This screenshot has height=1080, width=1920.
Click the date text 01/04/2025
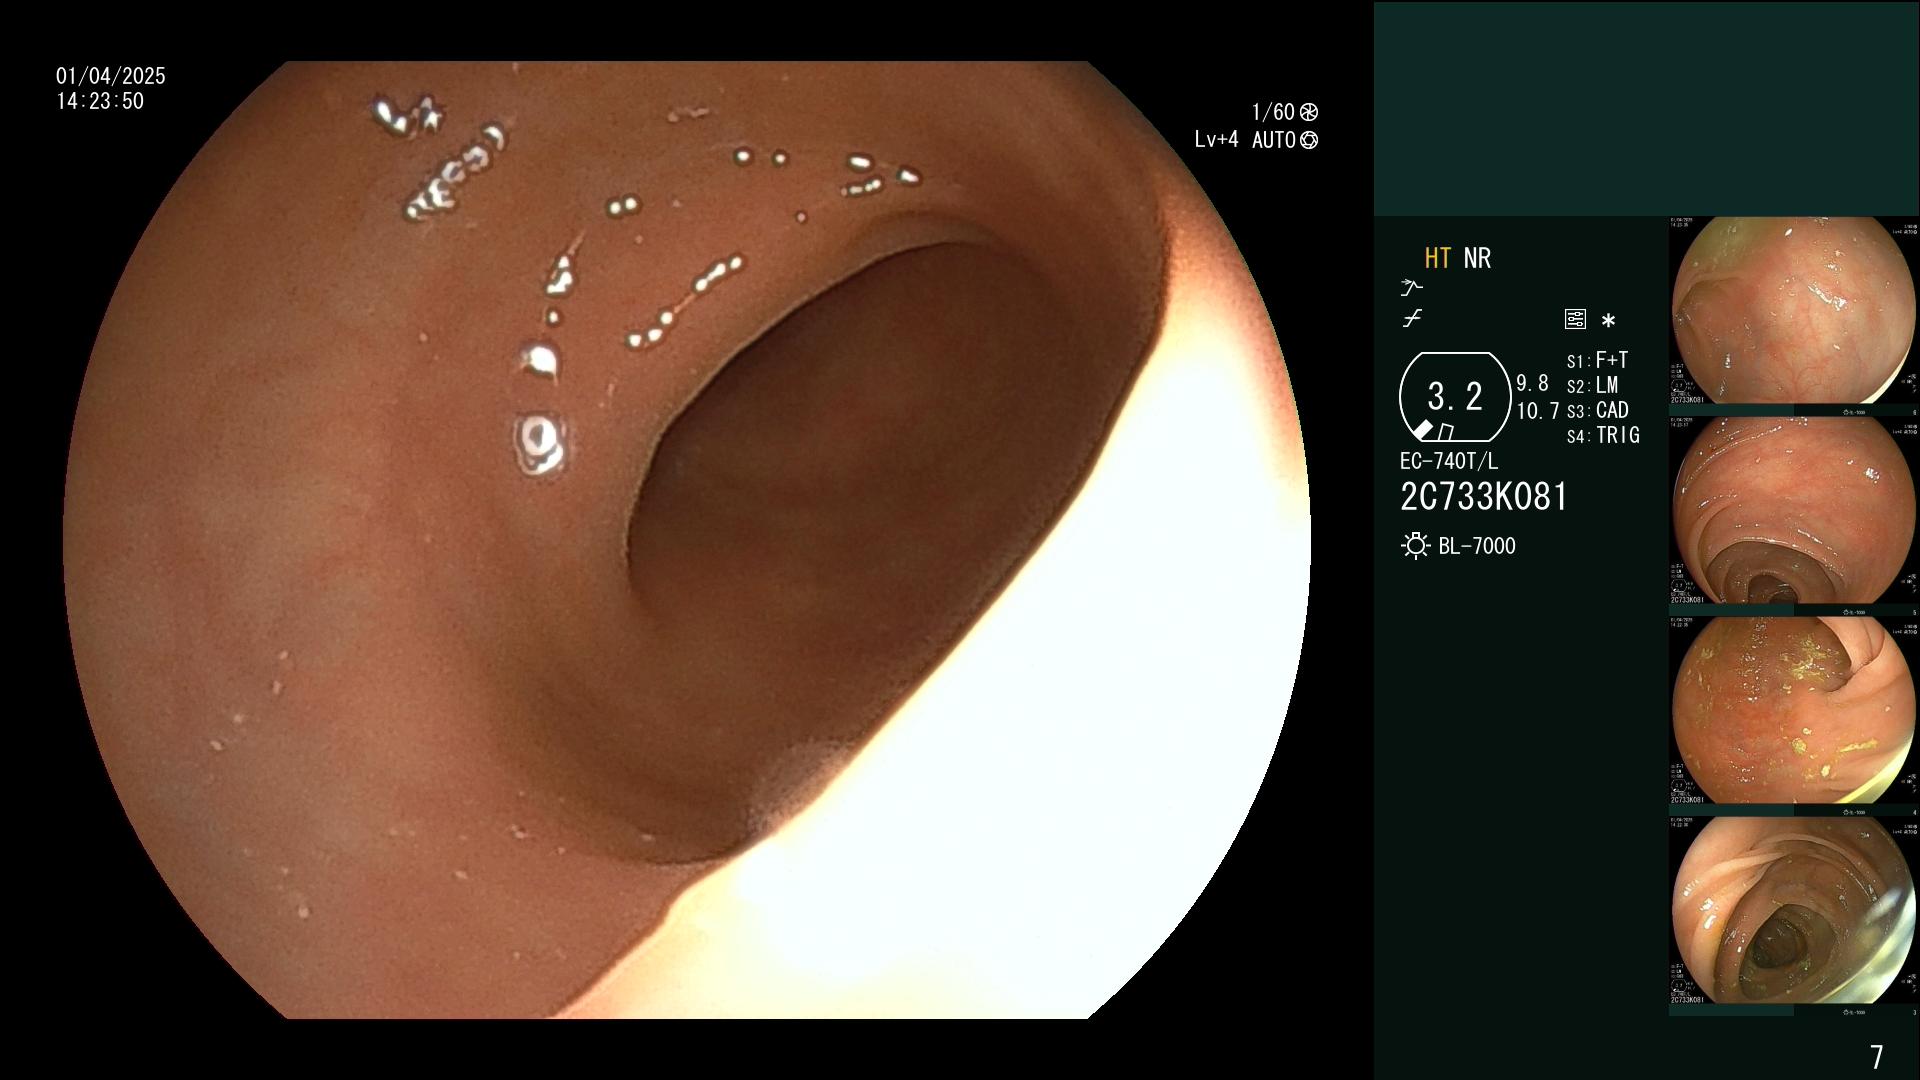click(x=111, y=76)
